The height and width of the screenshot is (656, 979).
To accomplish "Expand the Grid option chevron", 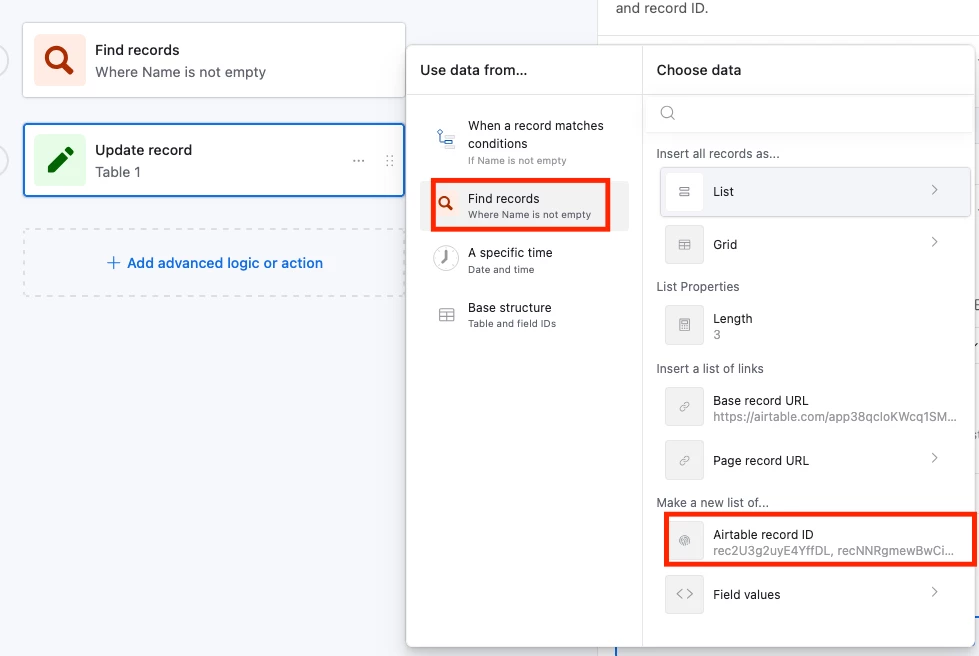I will 934,242.
